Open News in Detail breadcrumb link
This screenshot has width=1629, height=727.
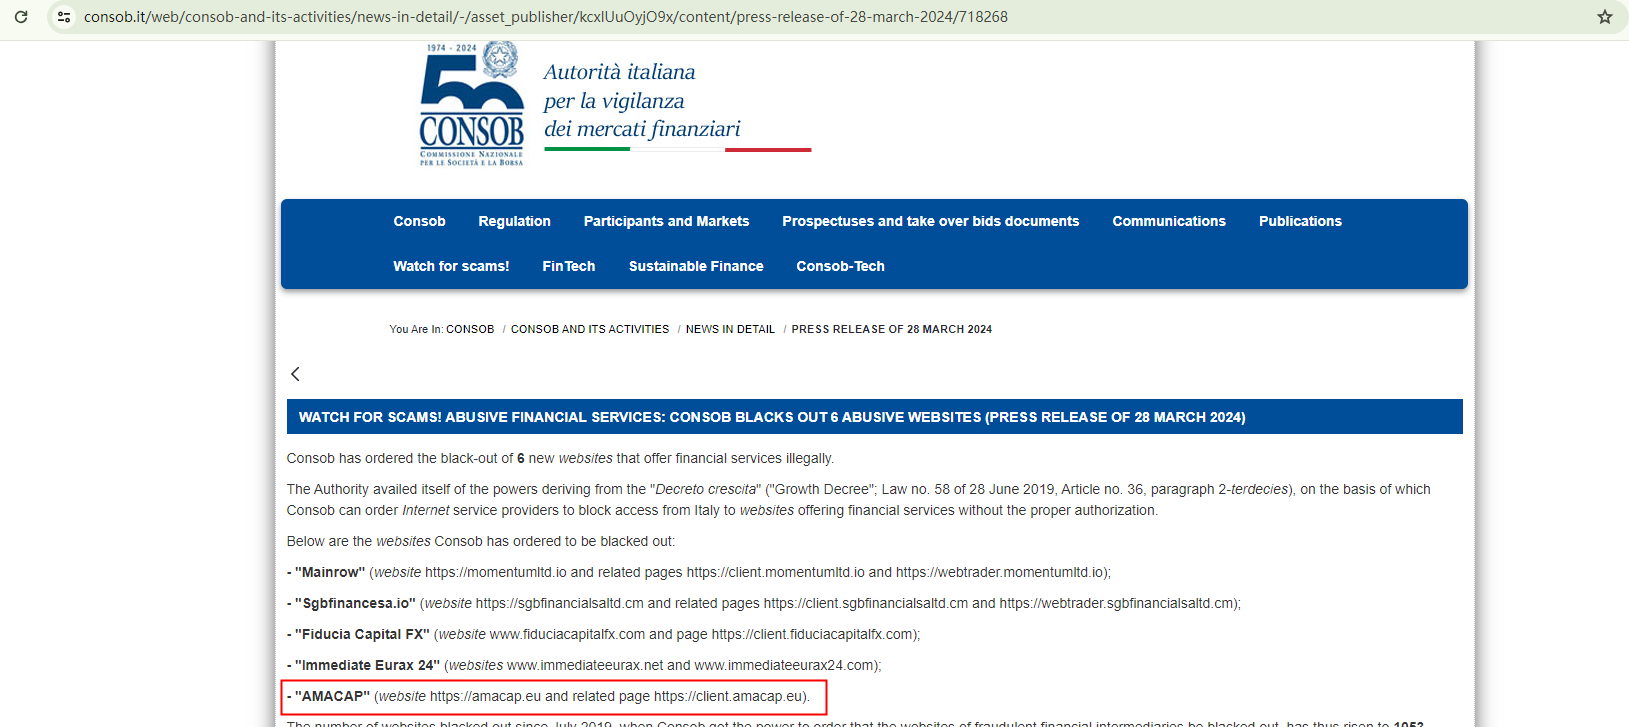click(730, 329)
